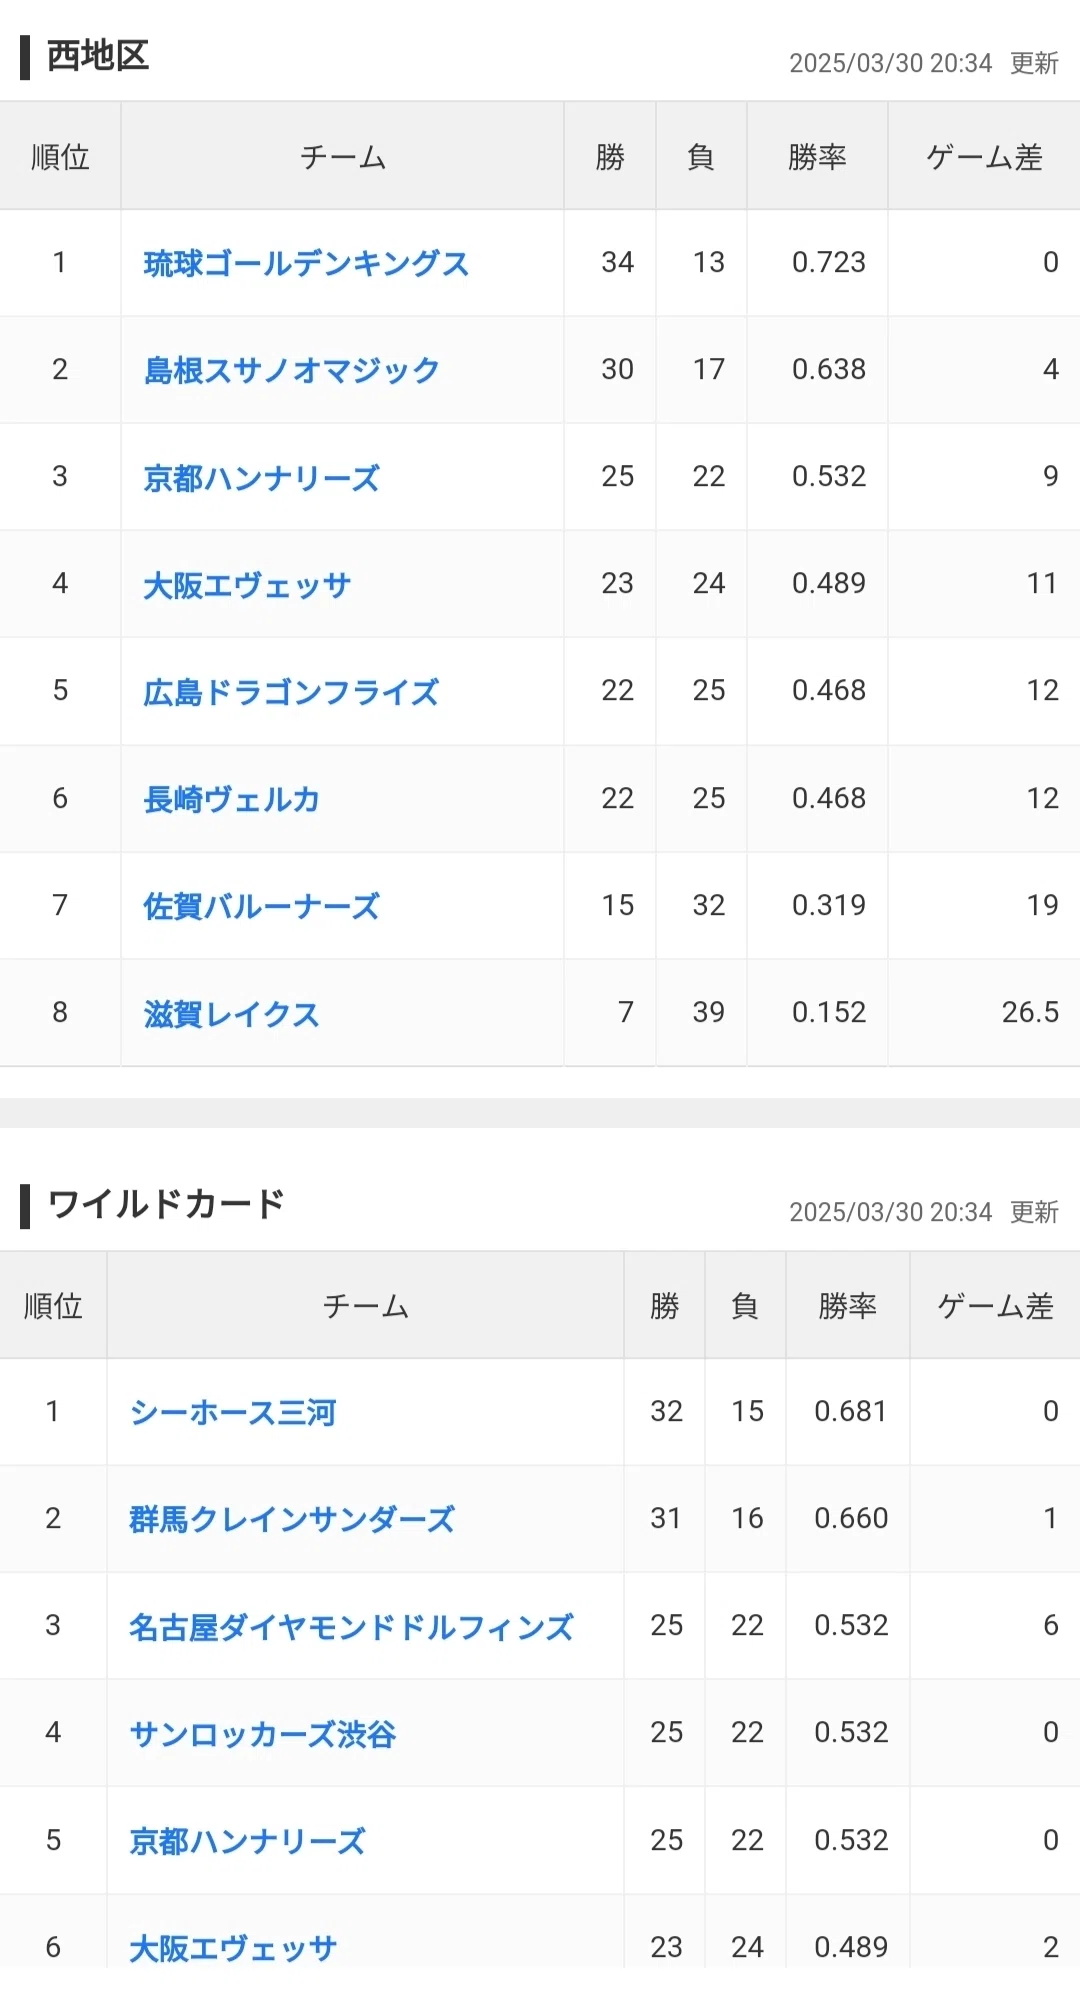Click the 順位 header in the wildcard table
This screenshot has height=1991, width=1080.
point(53,1306)
